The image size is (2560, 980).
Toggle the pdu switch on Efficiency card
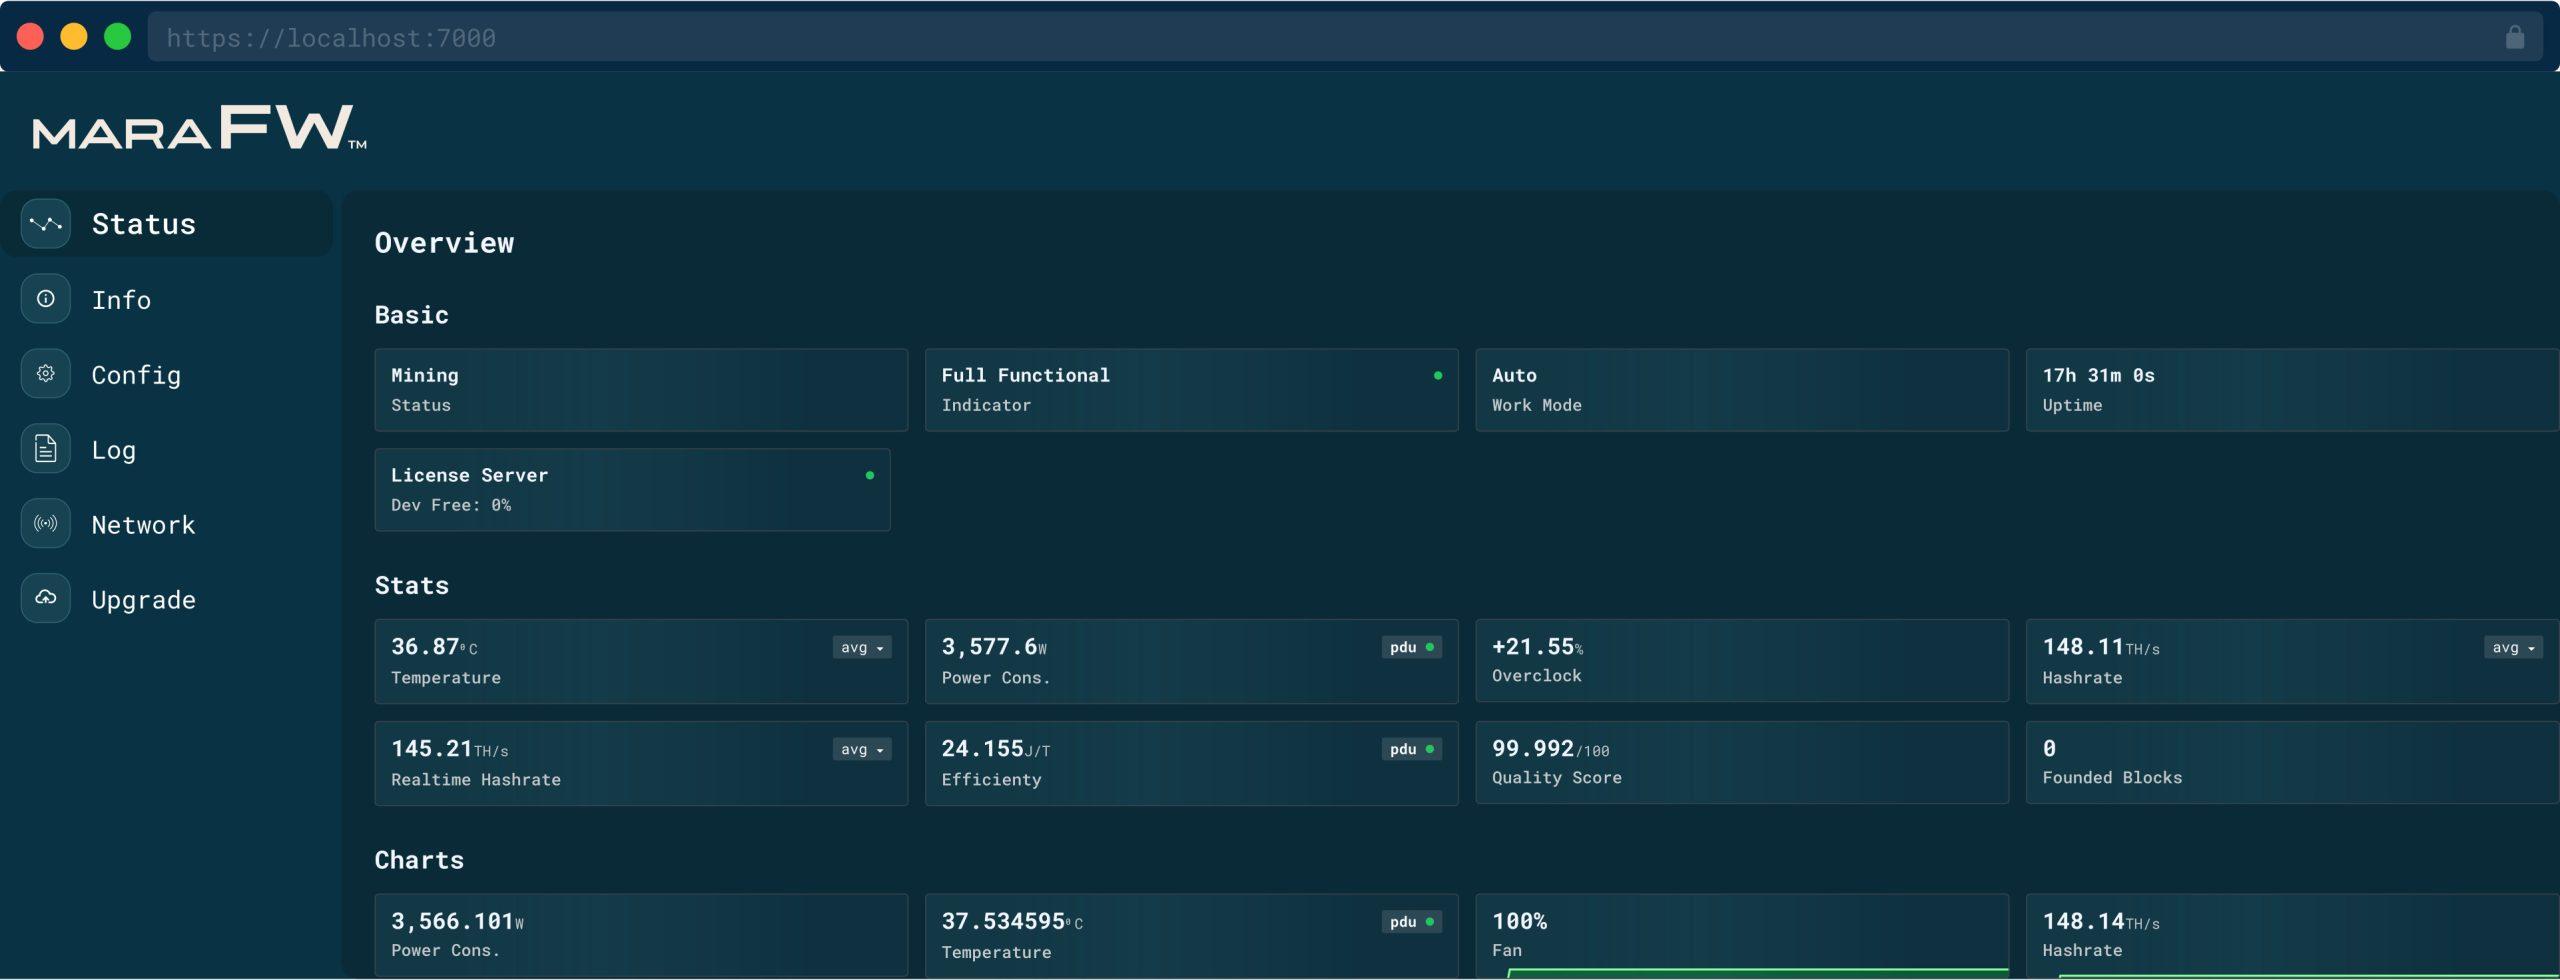(1412, 750)
